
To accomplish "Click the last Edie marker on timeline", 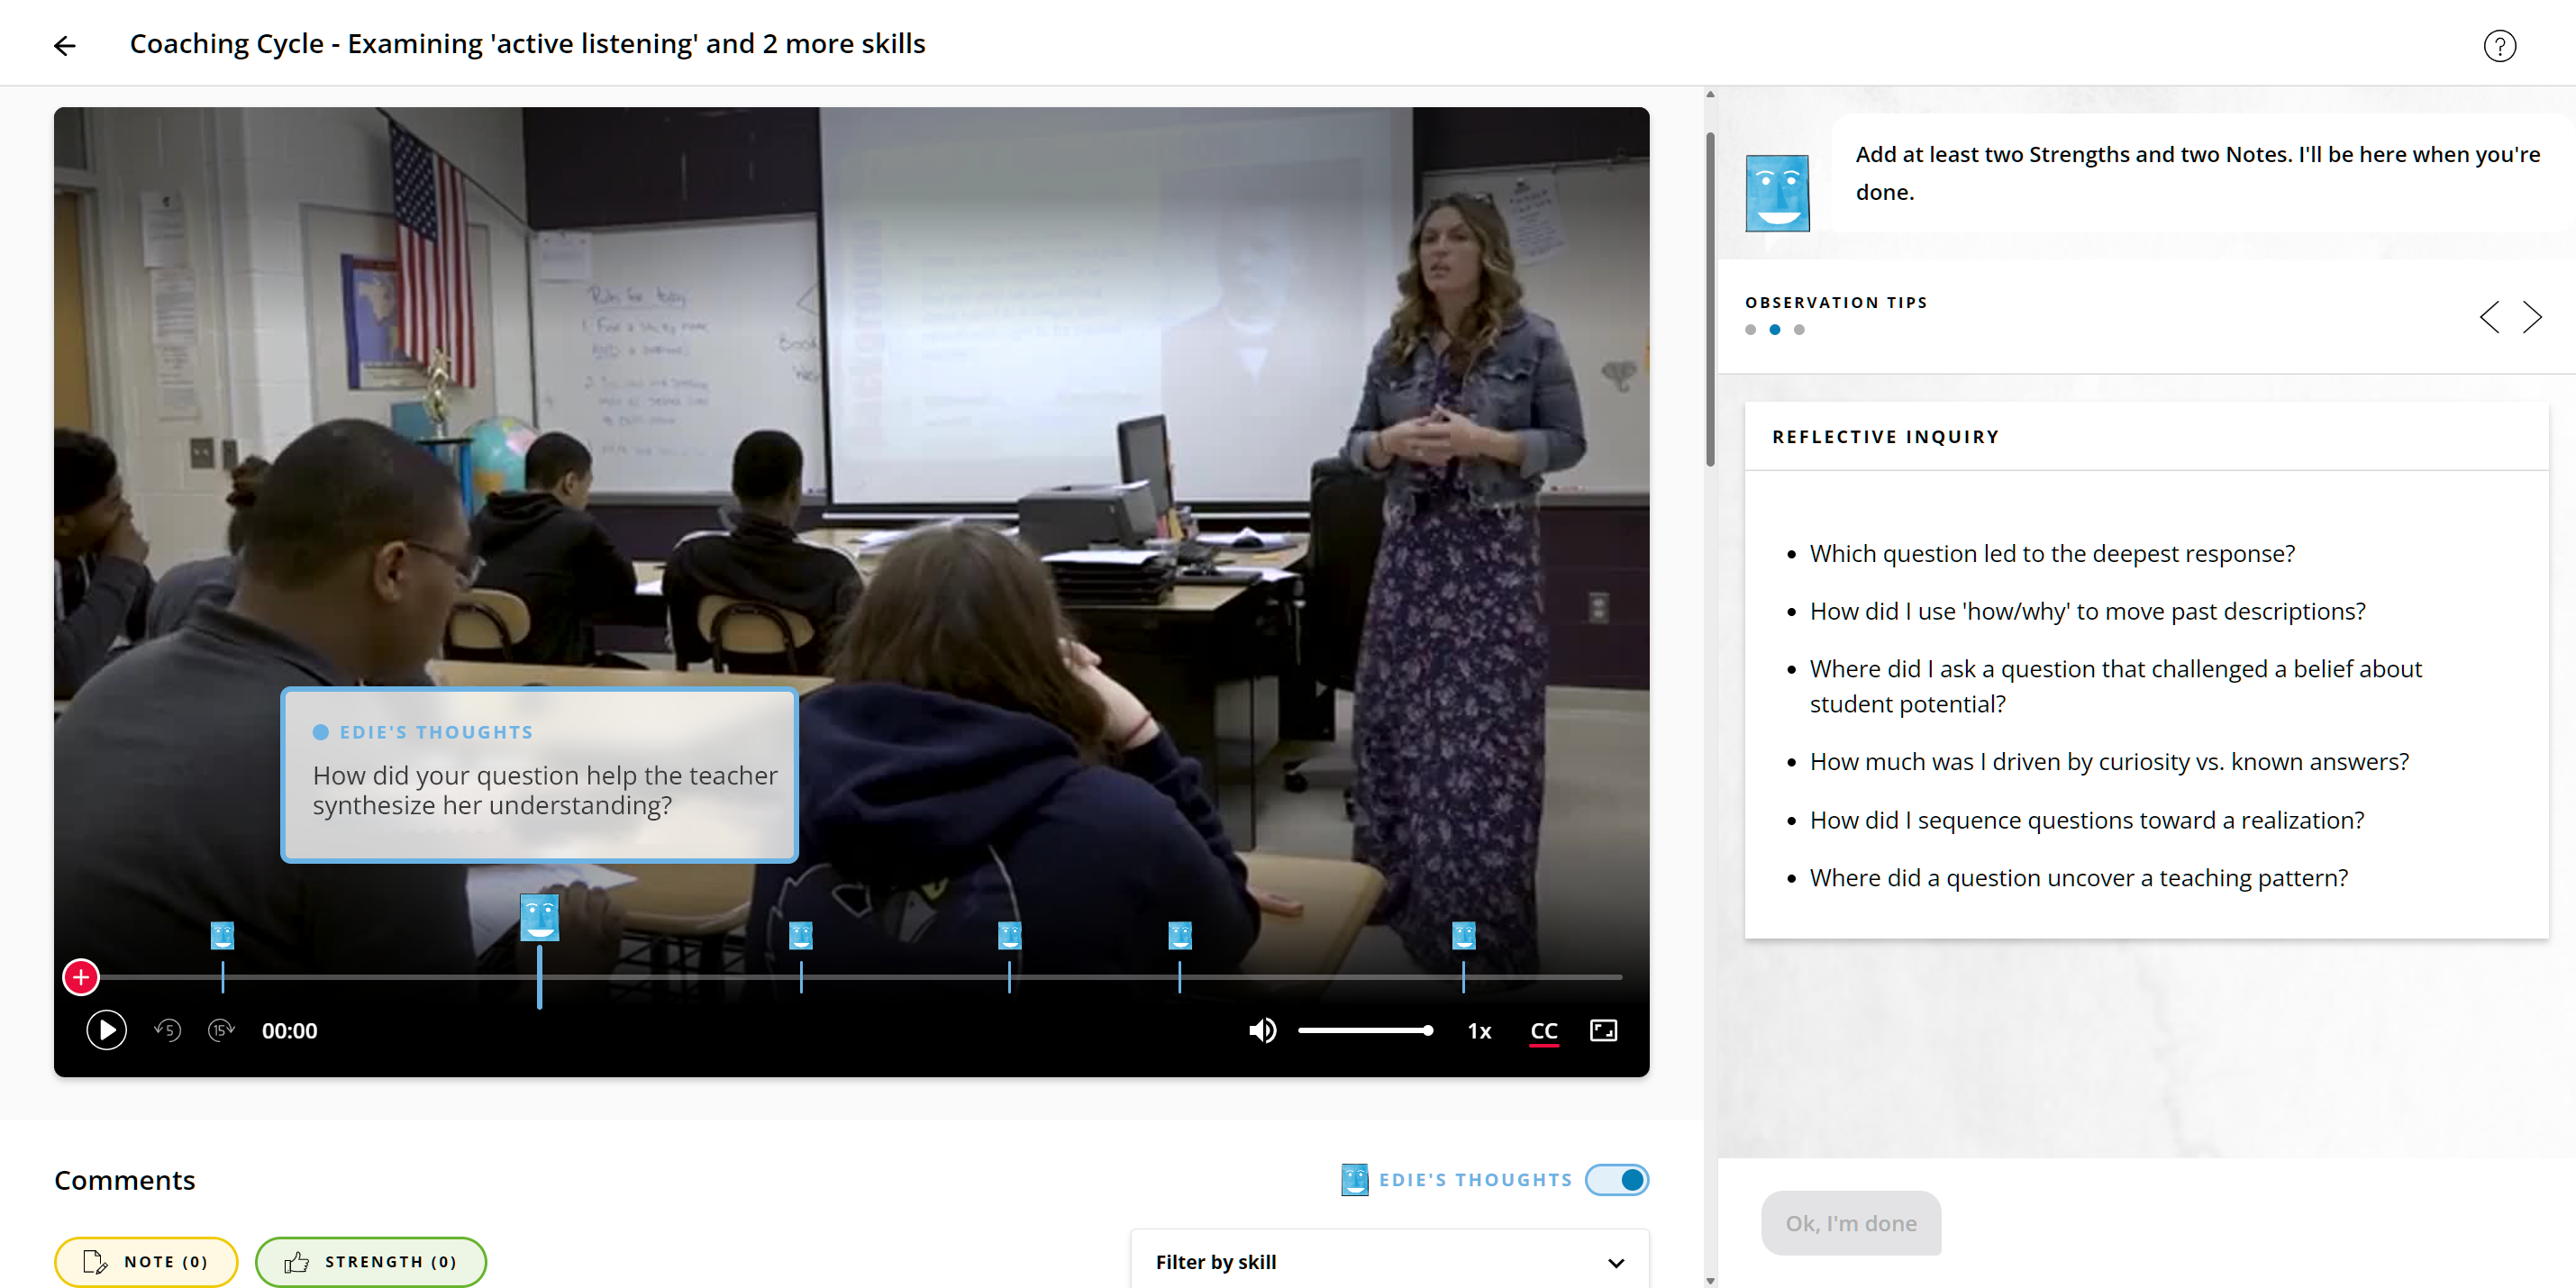I will [x=1463, y=936].
